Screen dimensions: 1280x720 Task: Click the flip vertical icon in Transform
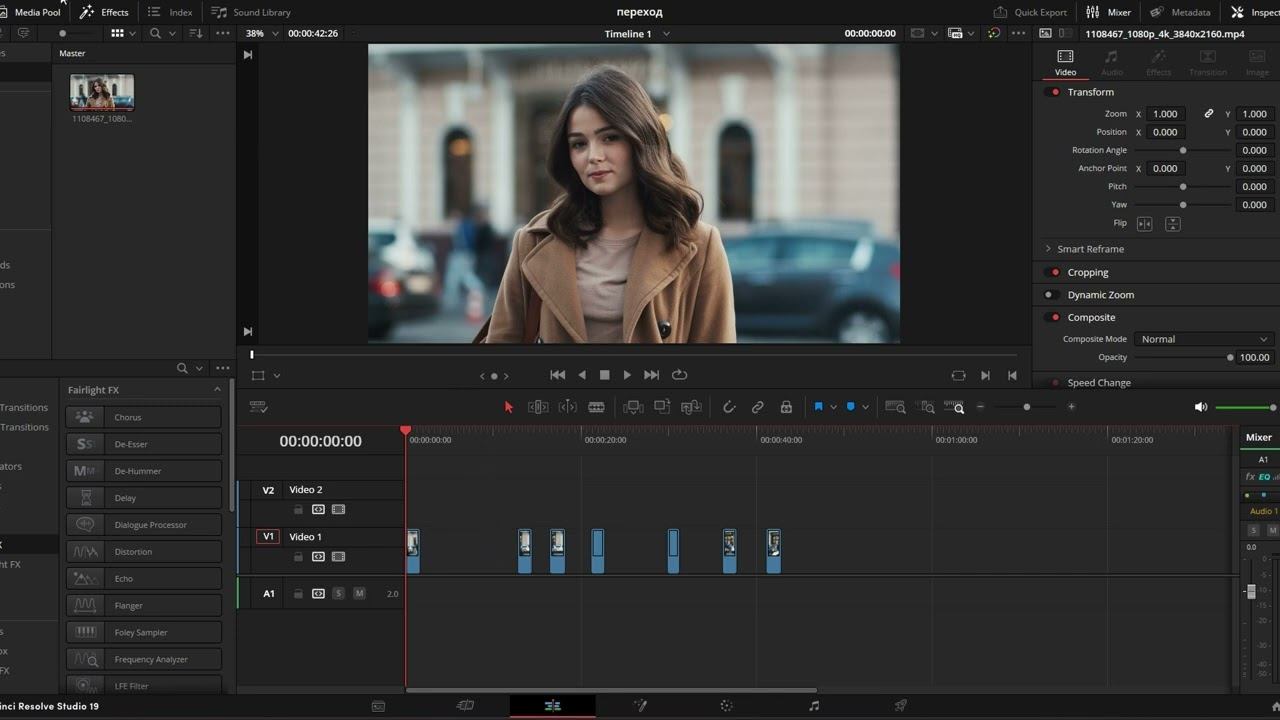(x=1173, y=224)
